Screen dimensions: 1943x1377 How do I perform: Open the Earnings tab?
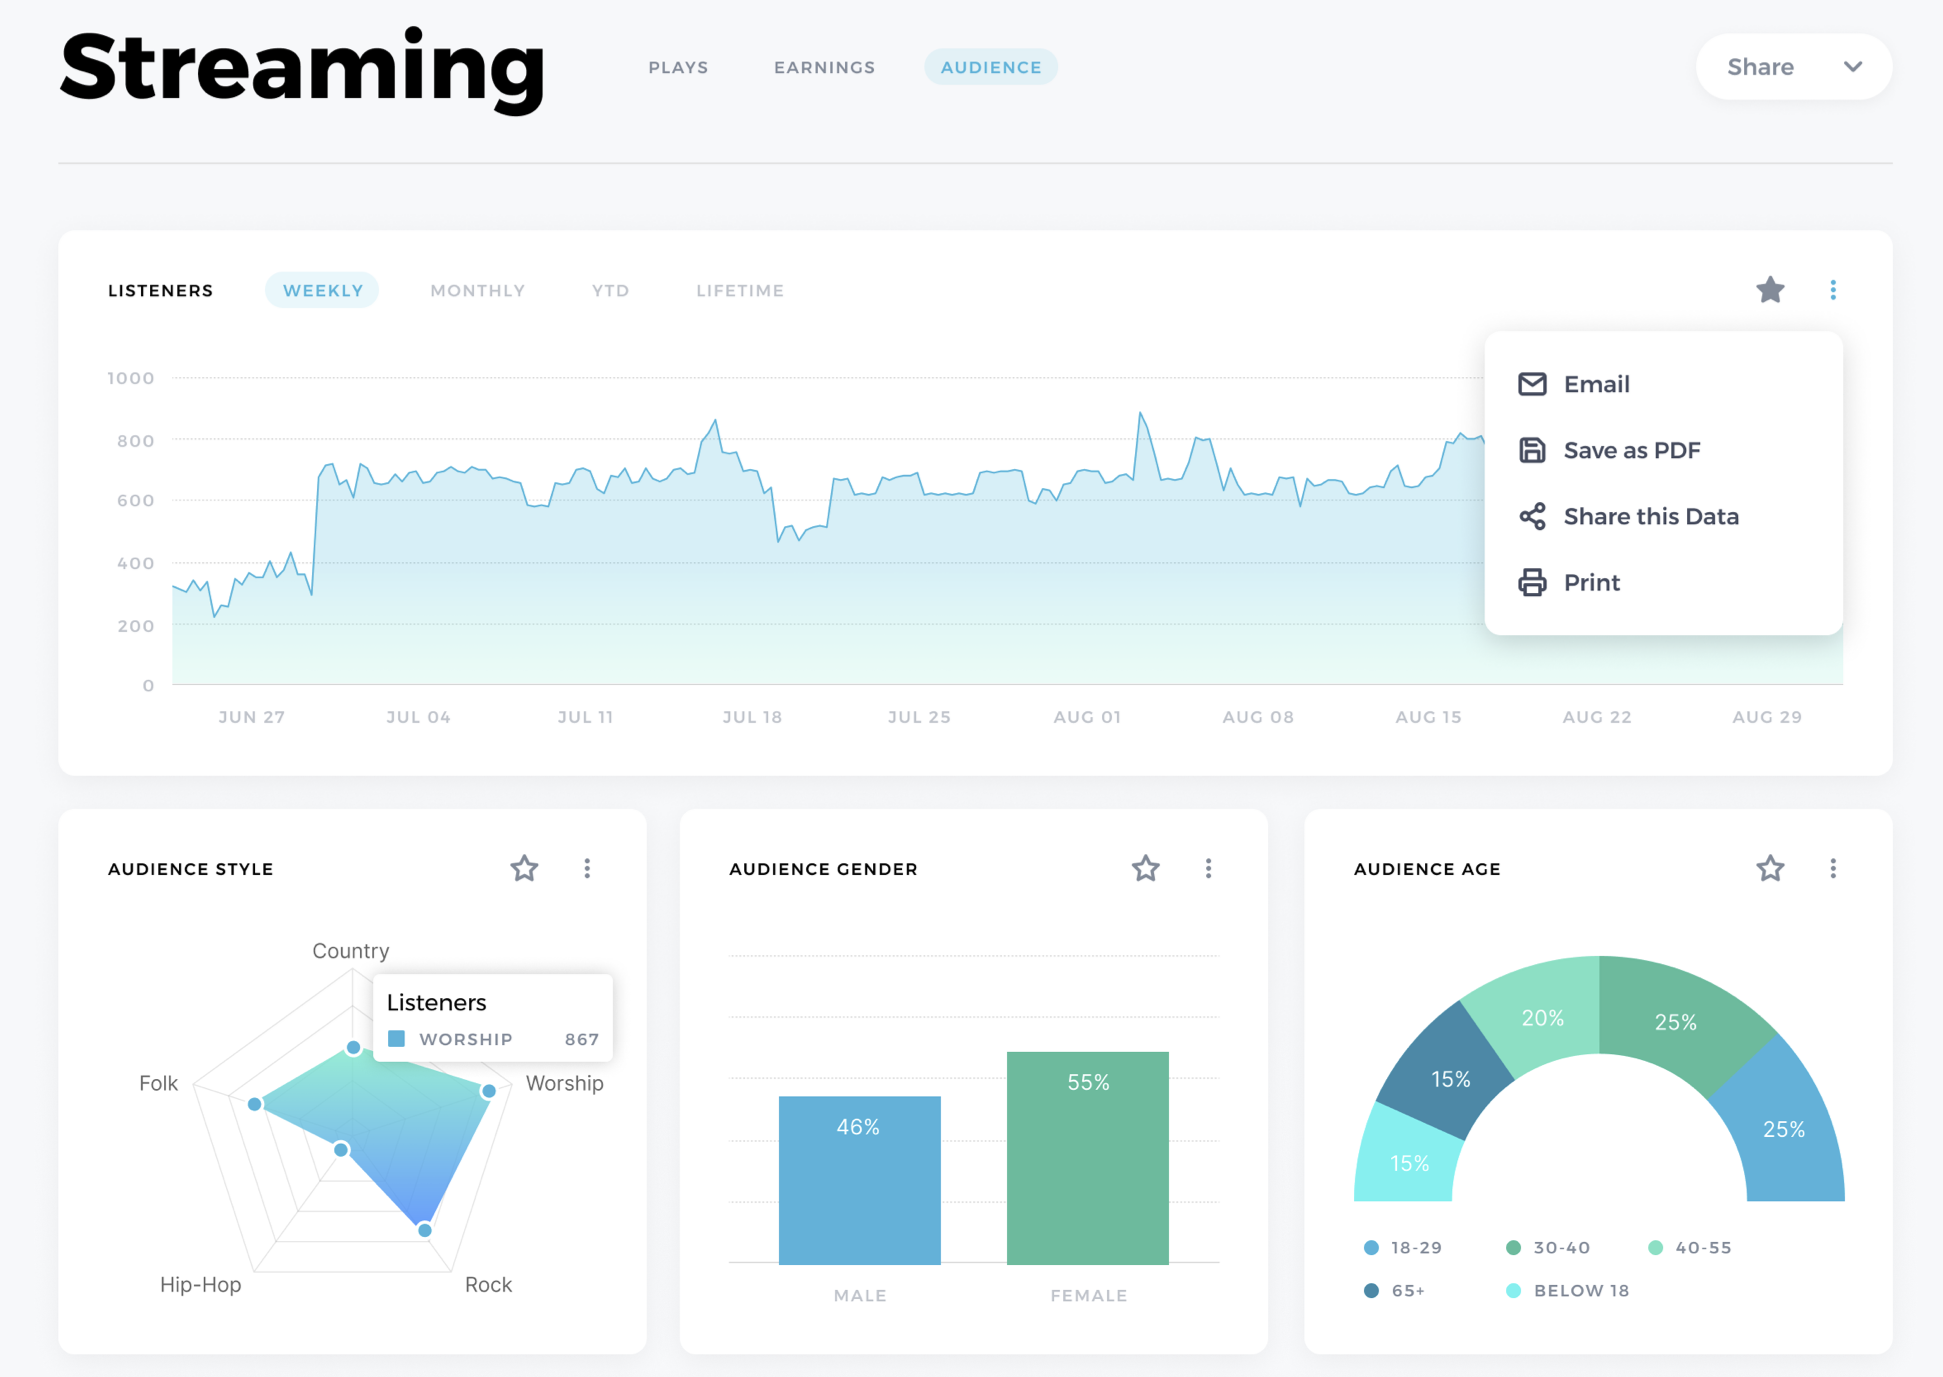tap(824, 67)
